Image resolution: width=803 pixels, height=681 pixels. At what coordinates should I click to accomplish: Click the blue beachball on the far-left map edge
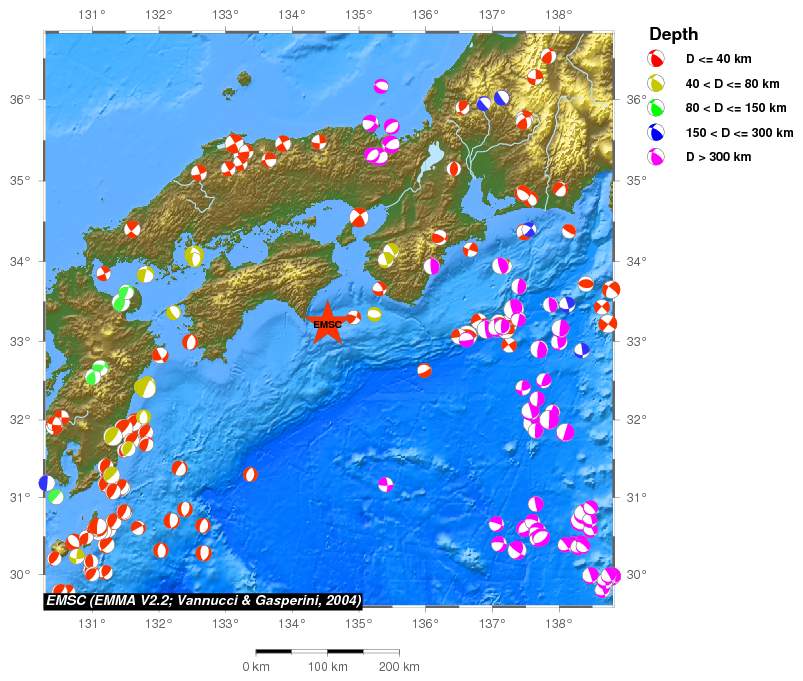pyautogui.click(x=47, y=483)
